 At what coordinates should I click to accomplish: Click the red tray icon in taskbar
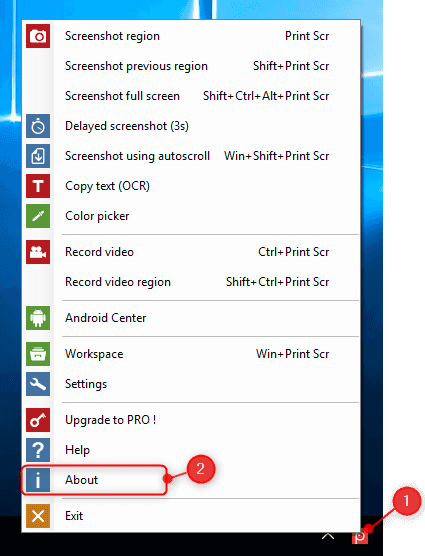click(360, 536)
